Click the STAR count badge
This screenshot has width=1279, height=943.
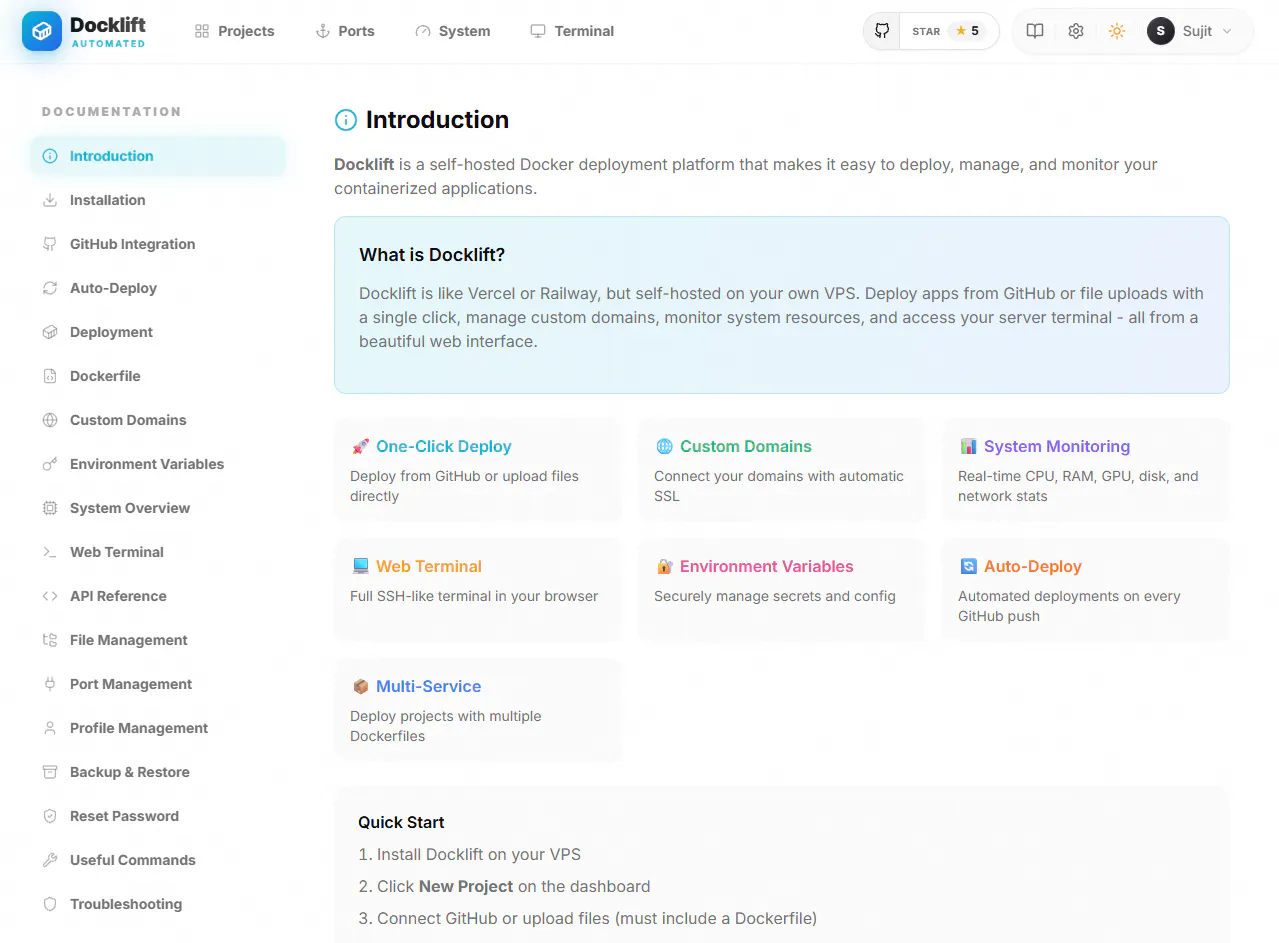(x=967, y=31)
